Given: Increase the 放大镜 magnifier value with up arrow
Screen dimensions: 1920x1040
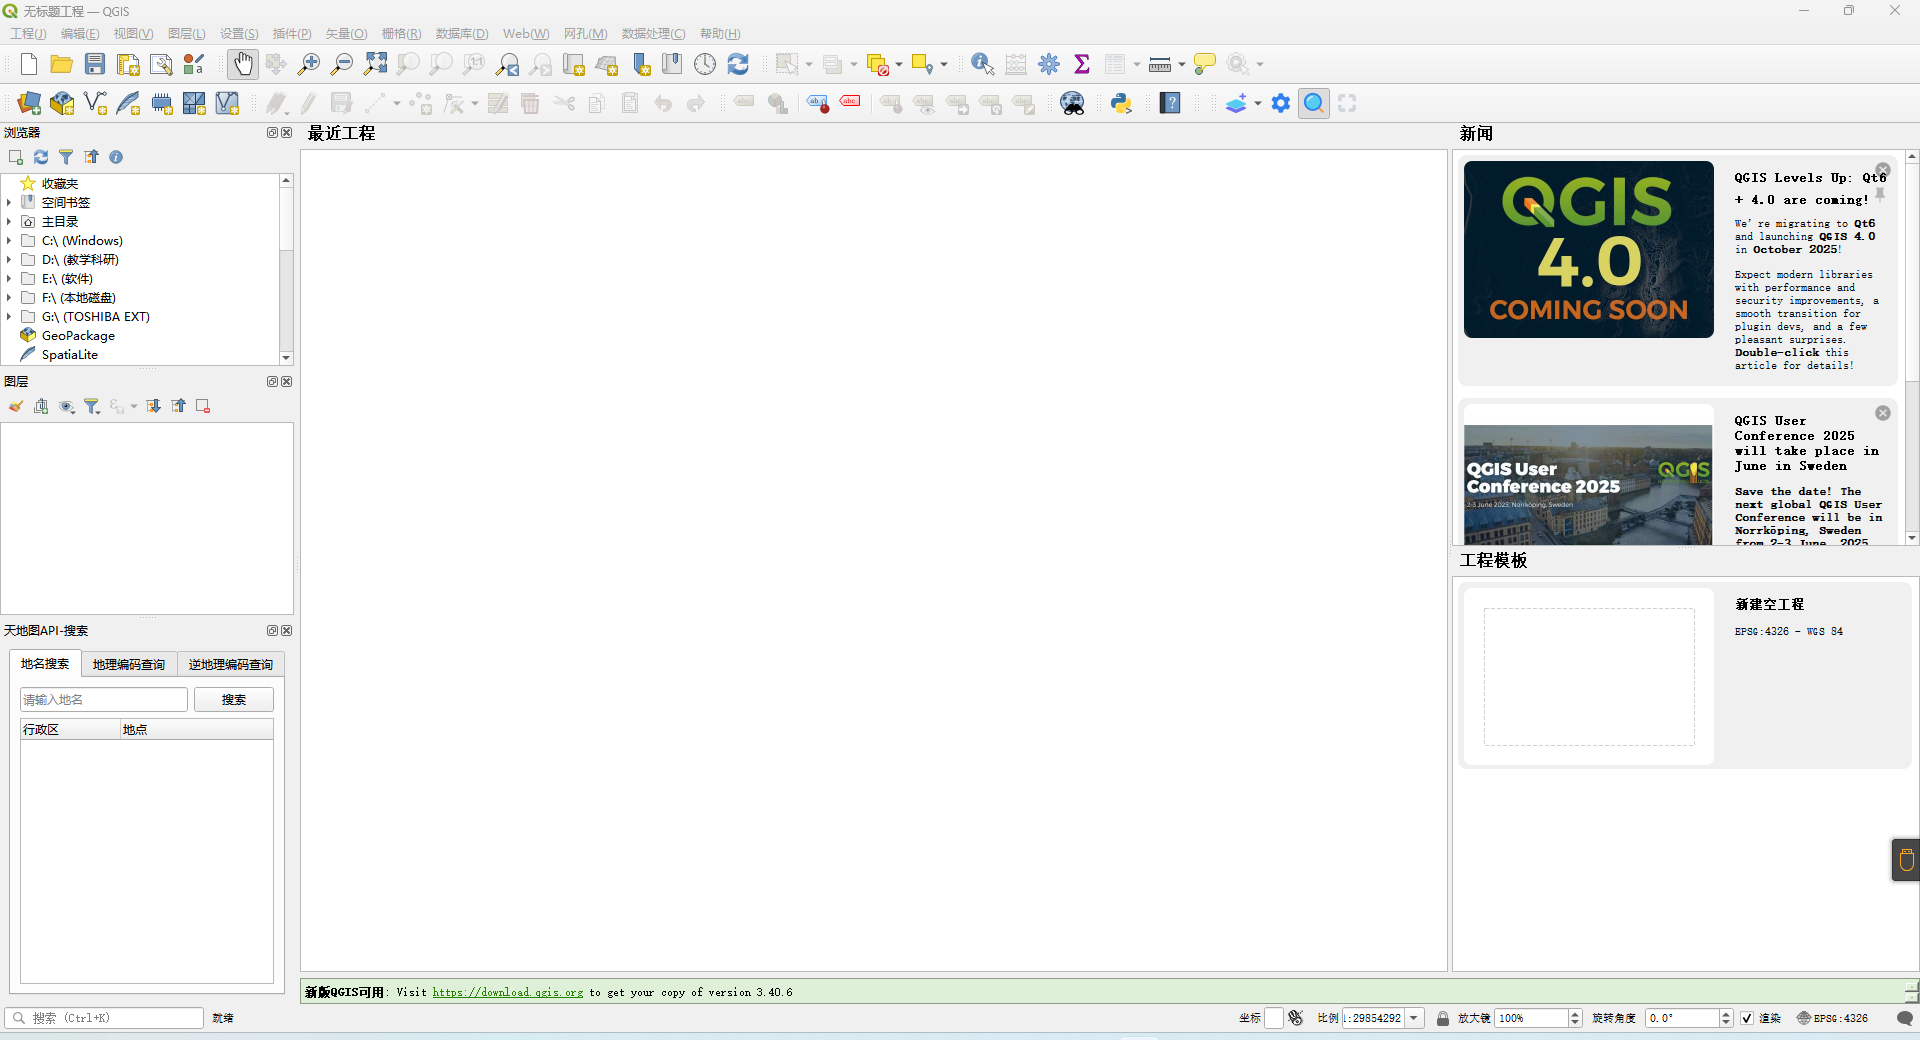Looking at the screenshot, I should coord(1576,1014).
